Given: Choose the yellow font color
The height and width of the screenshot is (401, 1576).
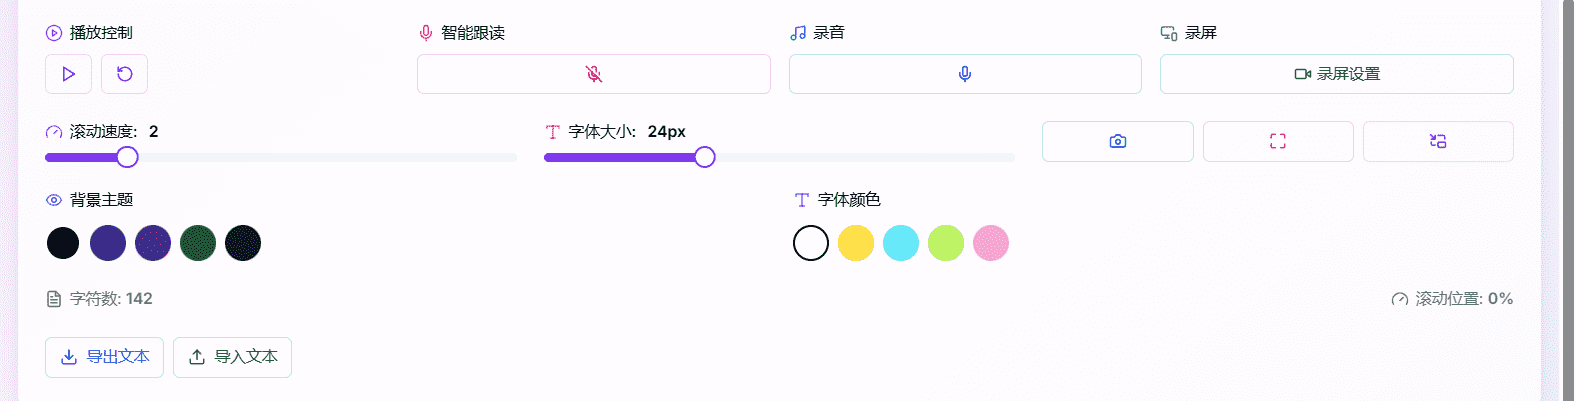Looking at the screenshot, I should [856, 243].
